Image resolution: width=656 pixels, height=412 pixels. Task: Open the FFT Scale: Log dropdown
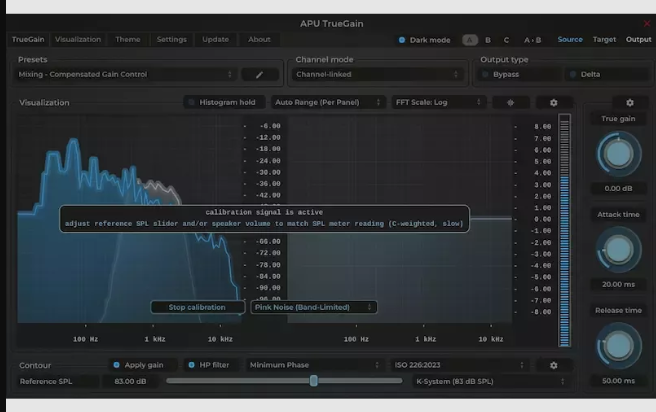click(438, 102)
